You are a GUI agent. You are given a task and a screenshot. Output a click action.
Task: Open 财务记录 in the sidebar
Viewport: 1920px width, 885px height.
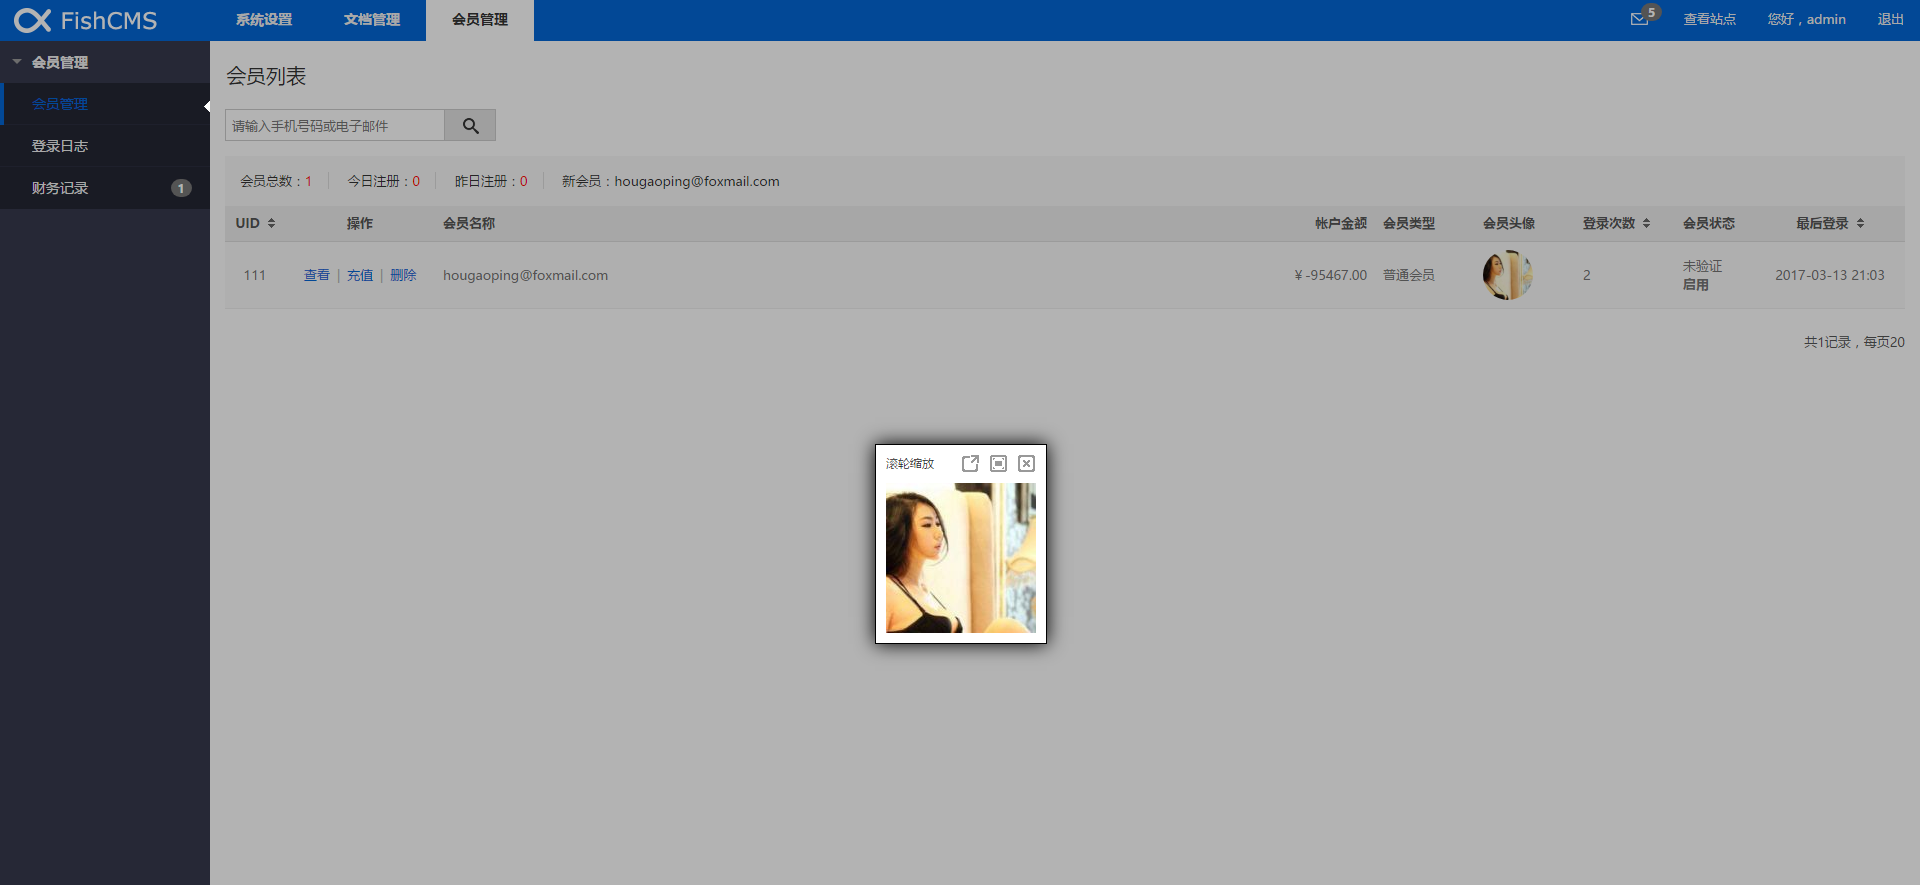(60, 188)
